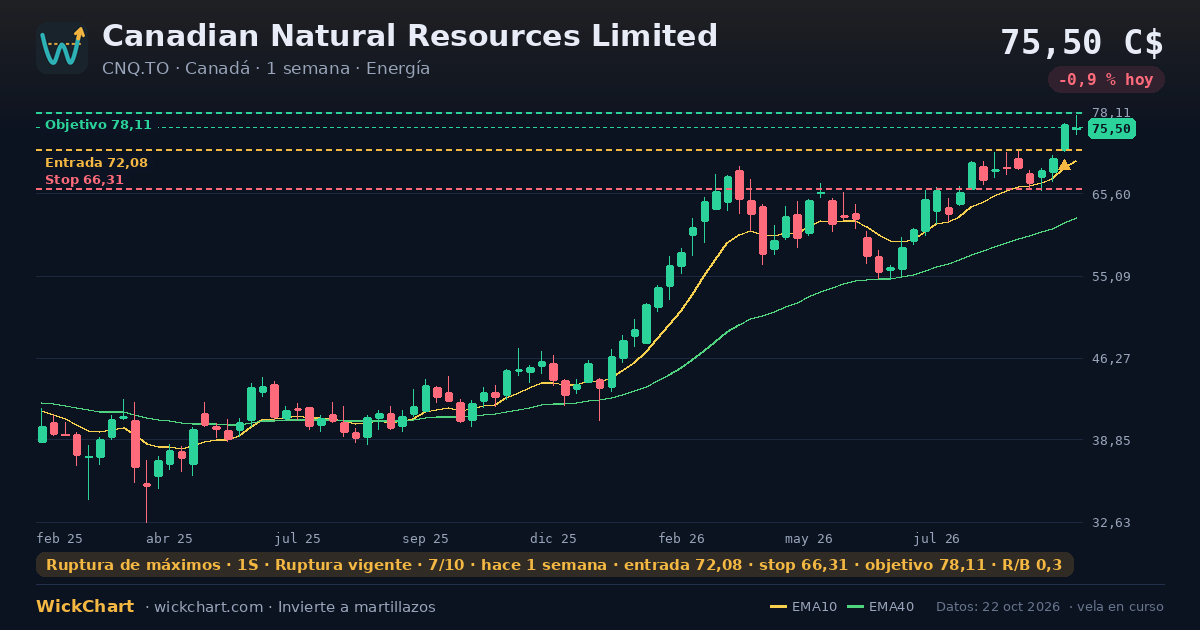Click the 78,11 axis value
1200x630 pixels.
[1111, 113]
